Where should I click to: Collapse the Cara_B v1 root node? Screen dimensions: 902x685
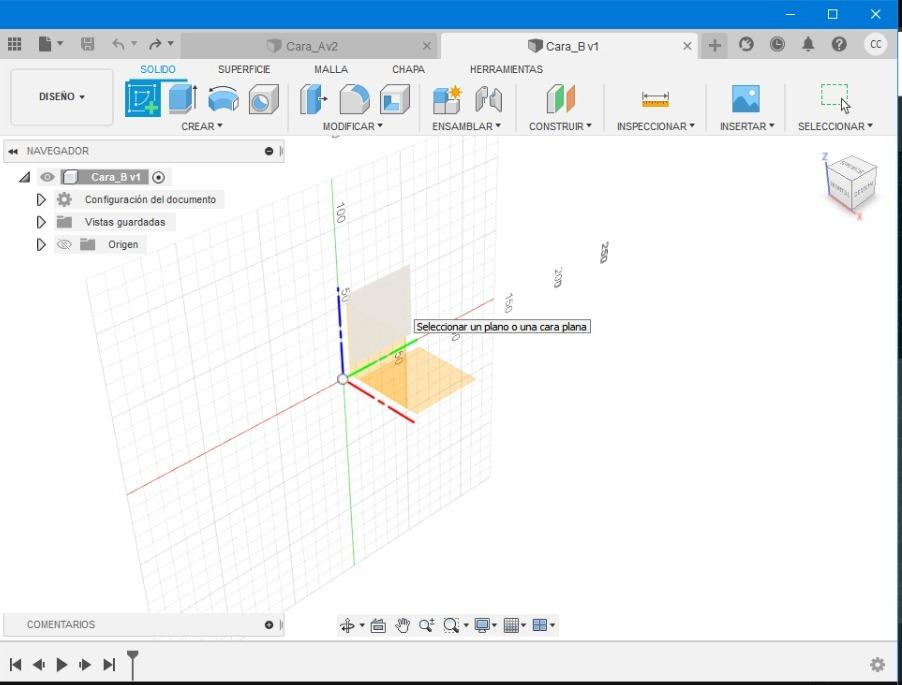[25, 177]
